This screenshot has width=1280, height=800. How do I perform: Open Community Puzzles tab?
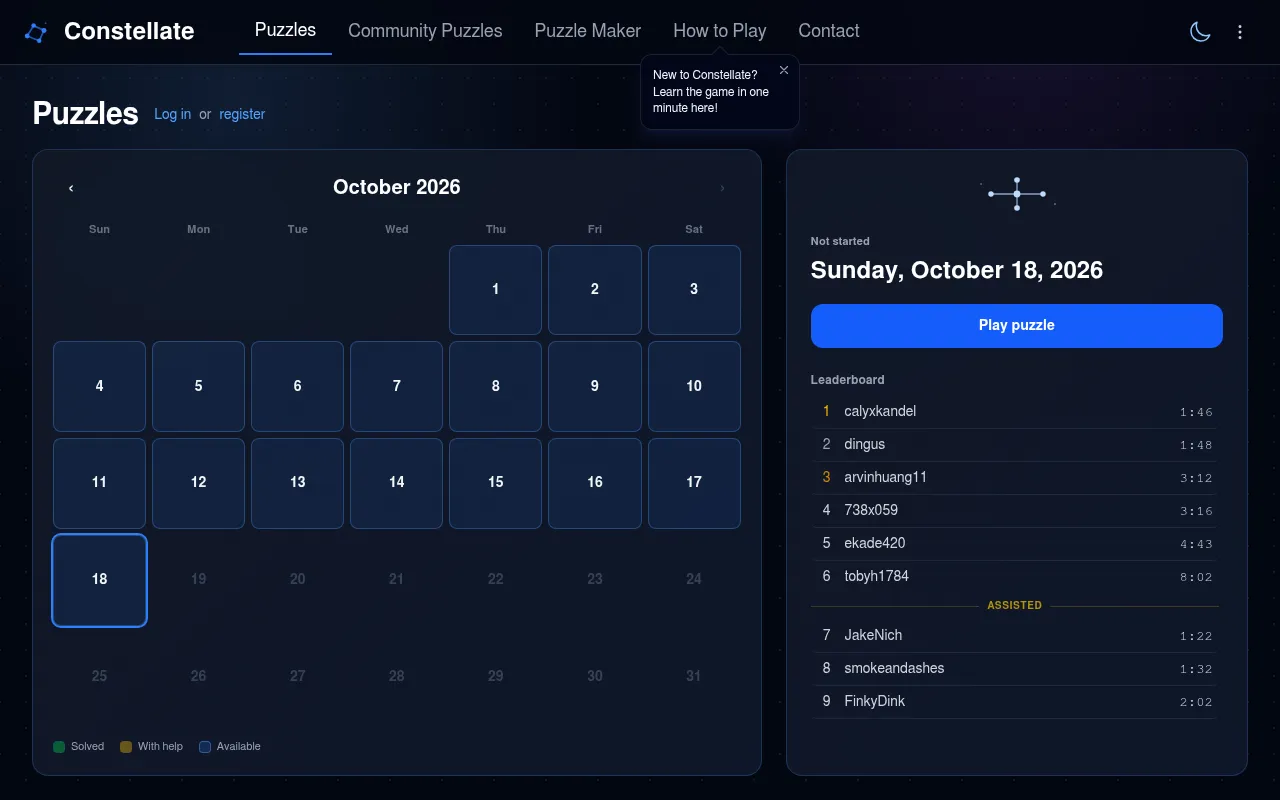coord(425,31)
